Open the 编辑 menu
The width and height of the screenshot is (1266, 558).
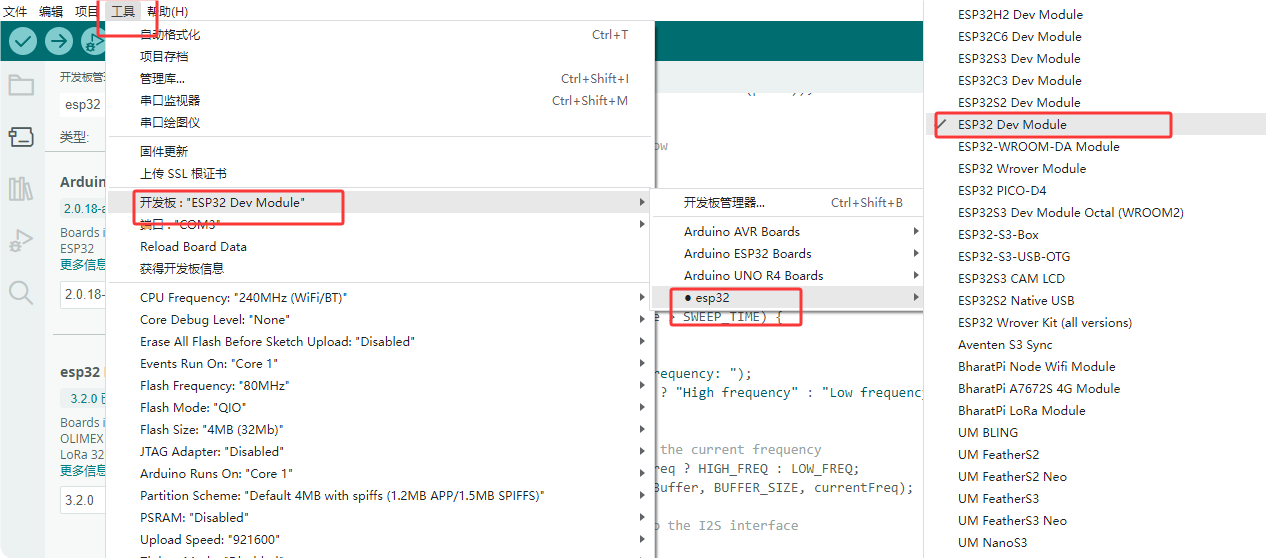tap(51, 11)
